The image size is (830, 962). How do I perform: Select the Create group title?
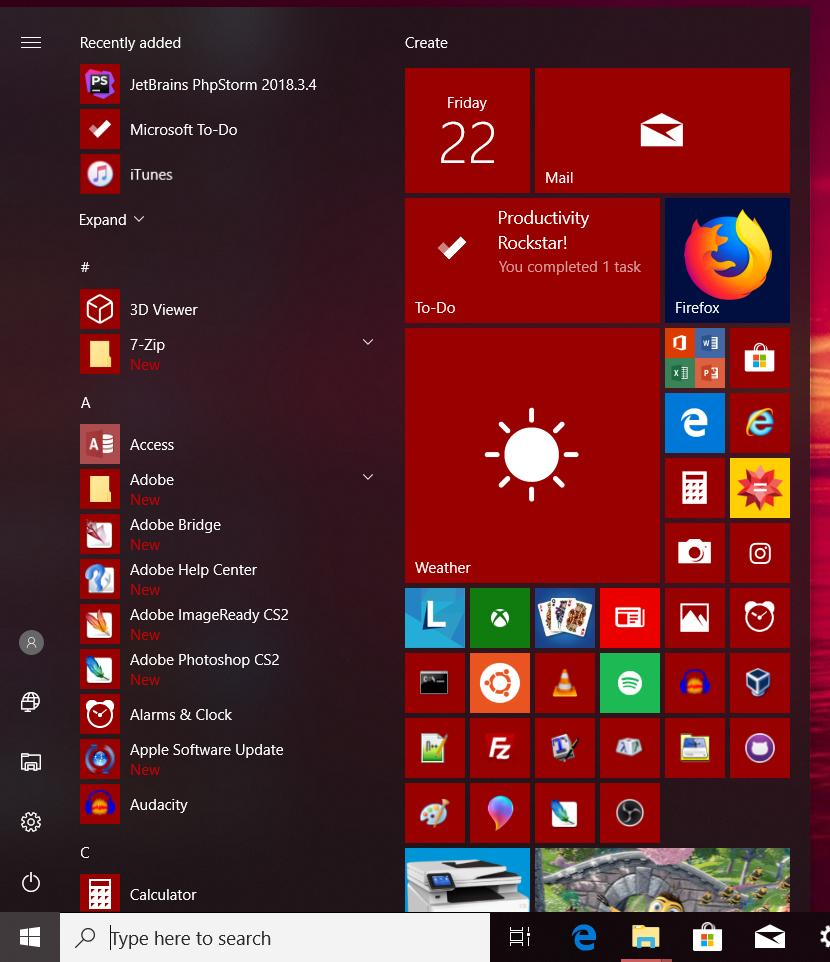(426, 42)
